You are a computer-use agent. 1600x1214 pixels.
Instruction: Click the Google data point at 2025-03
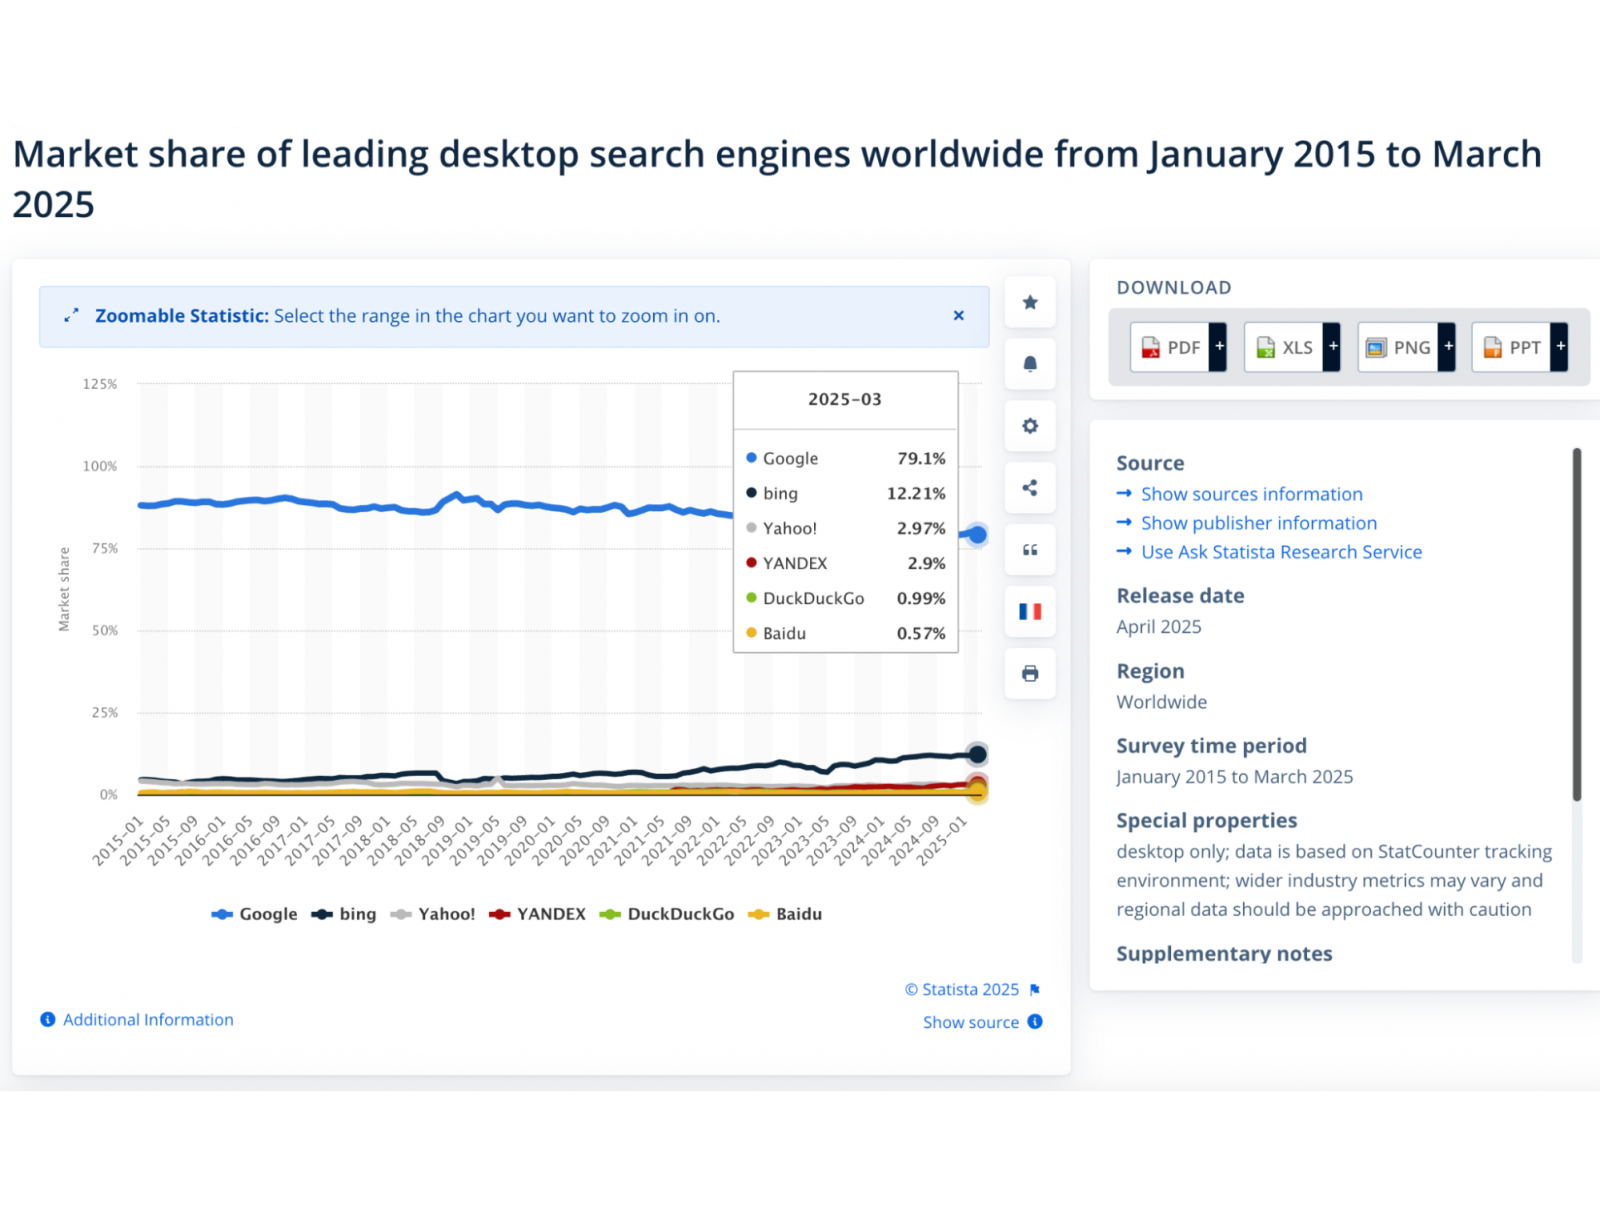tap(977, 535)
